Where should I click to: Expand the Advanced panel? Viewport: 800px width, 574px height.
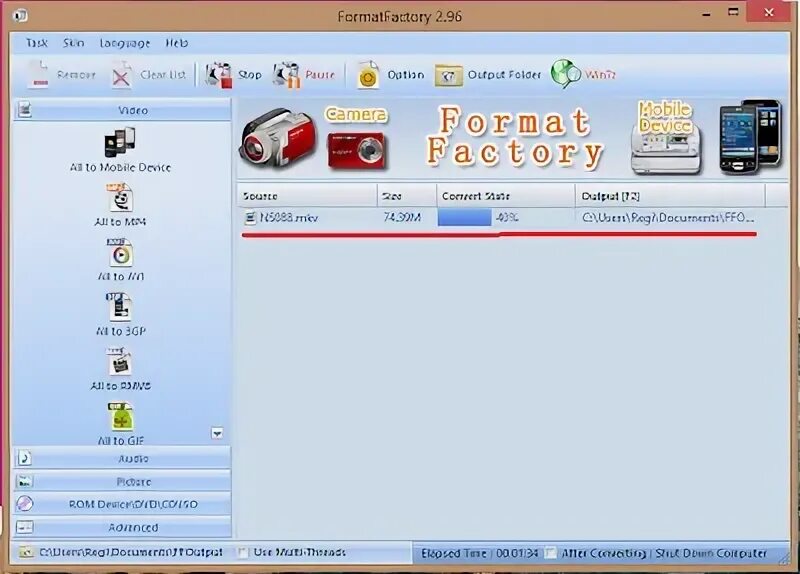click(x=122, y=527)
